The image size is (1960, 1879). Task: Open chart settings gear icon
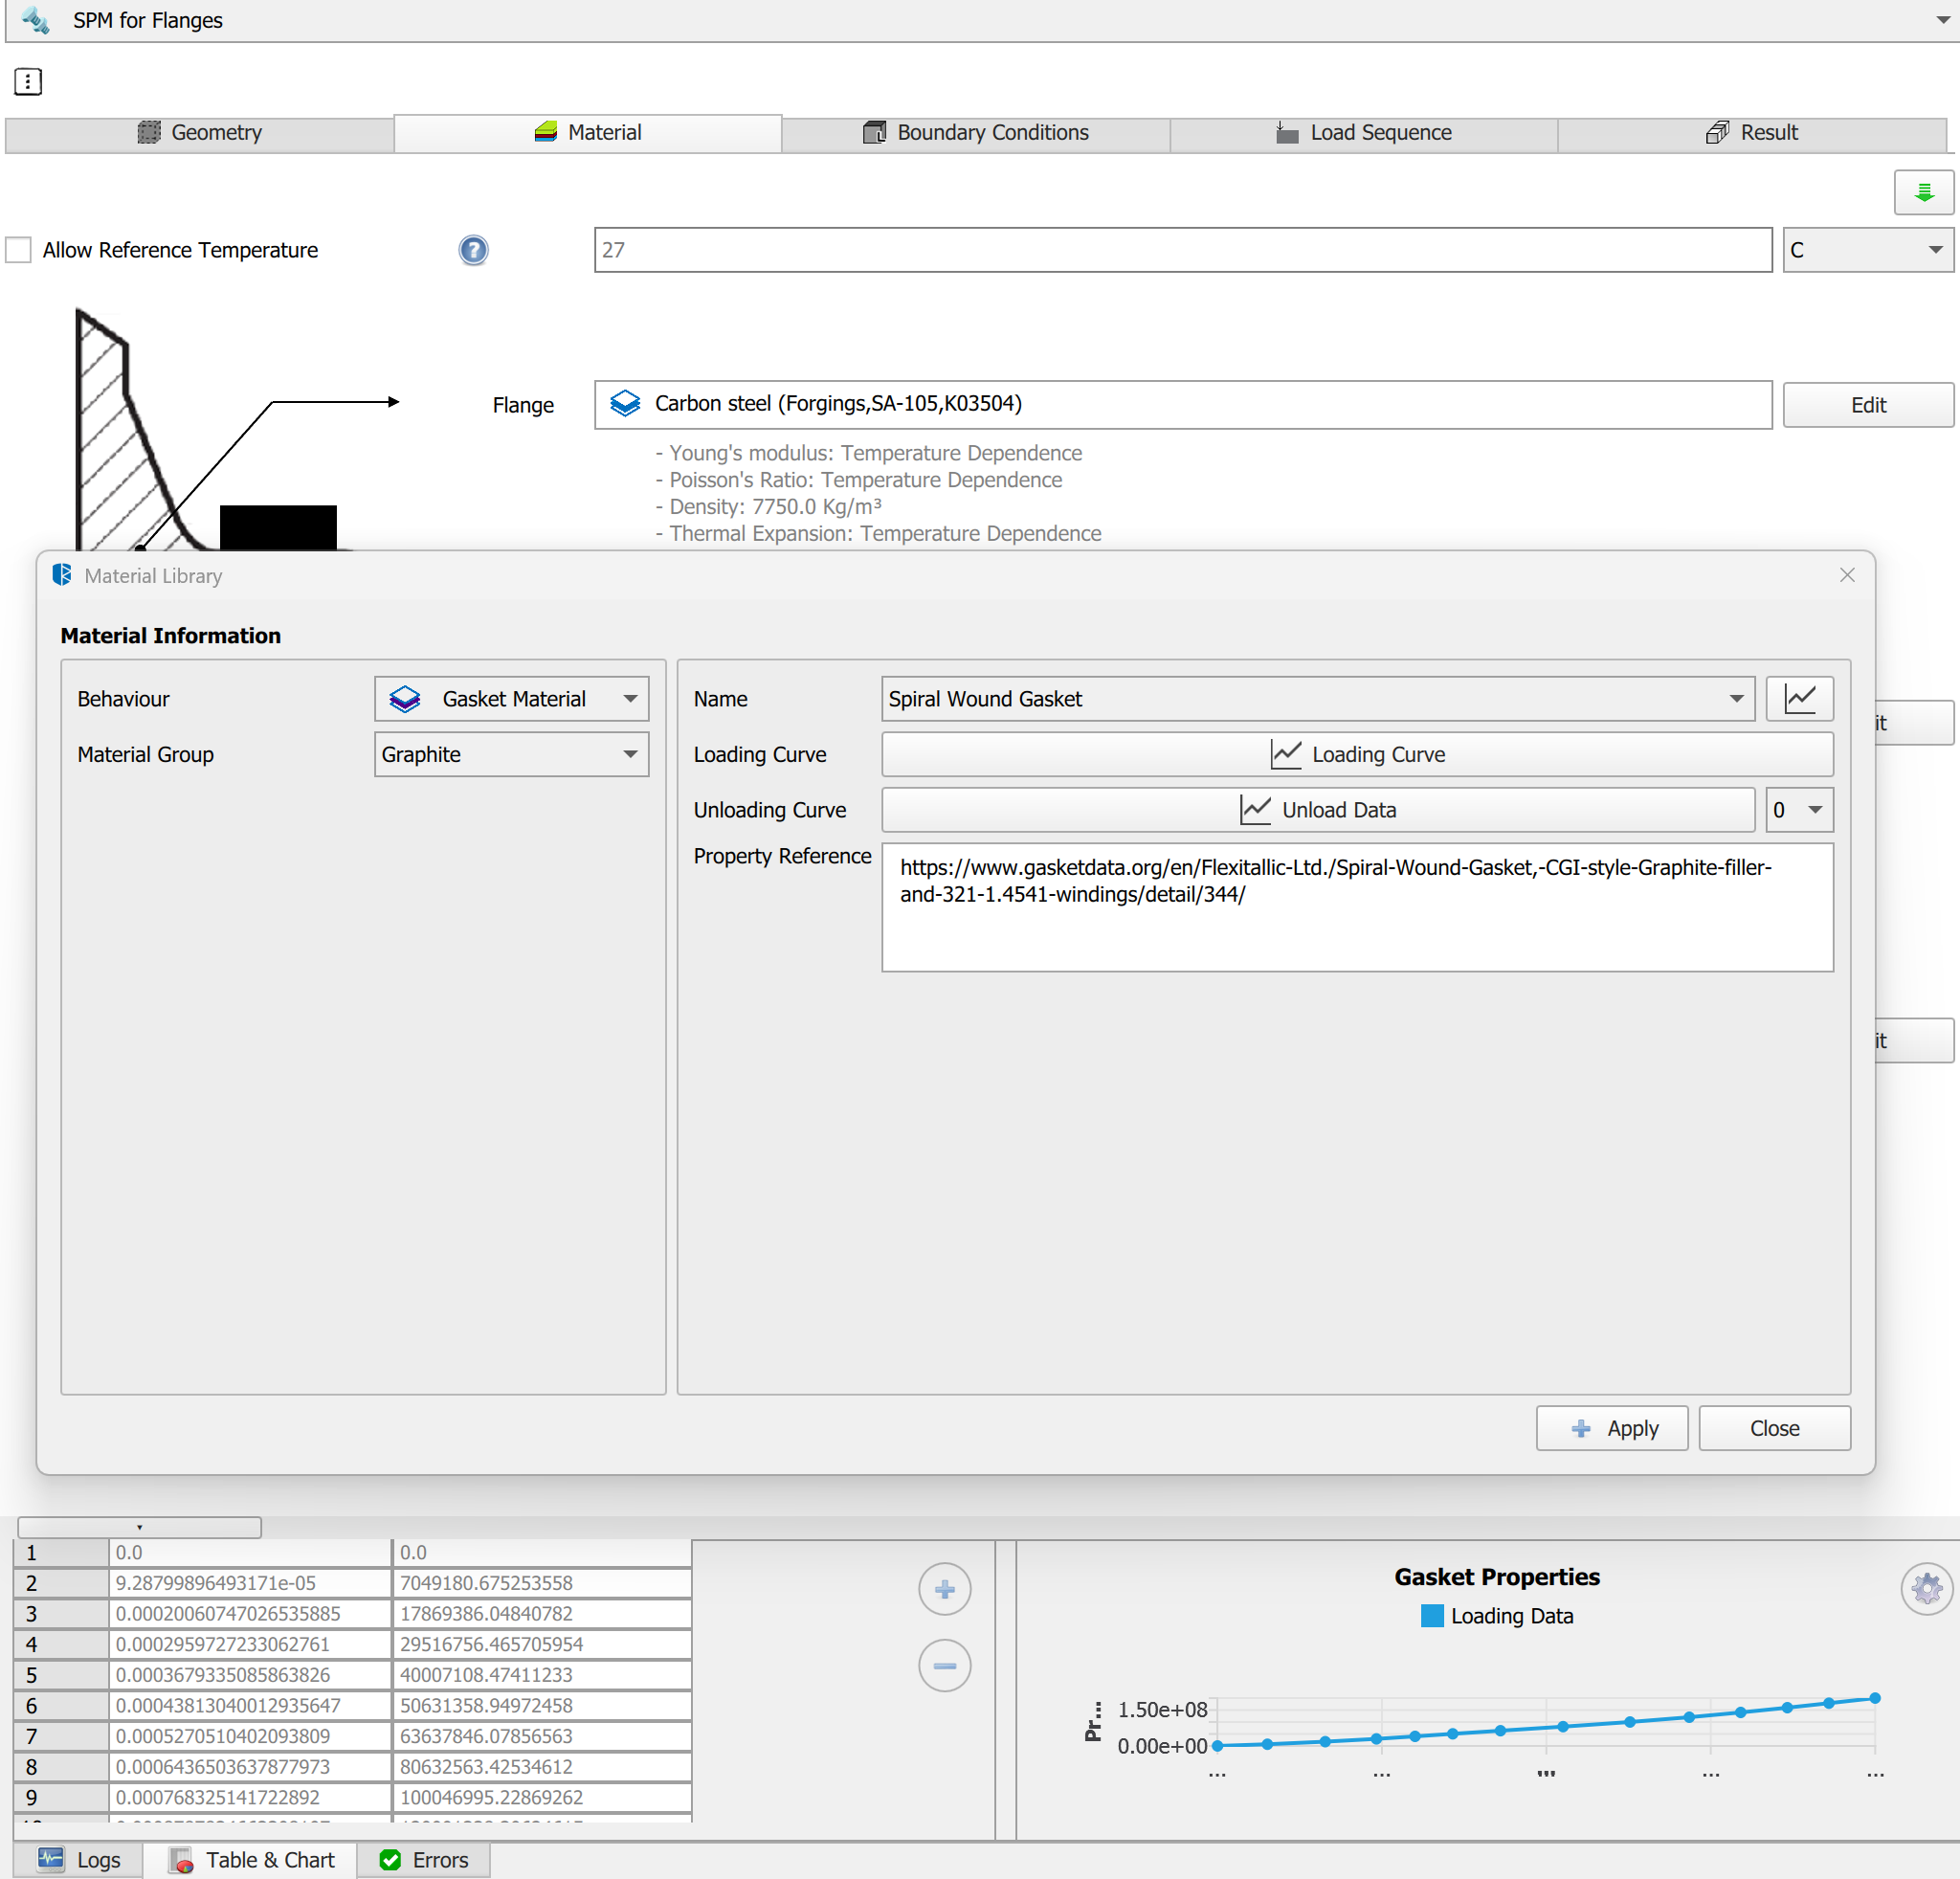tap(1925, 1588)
